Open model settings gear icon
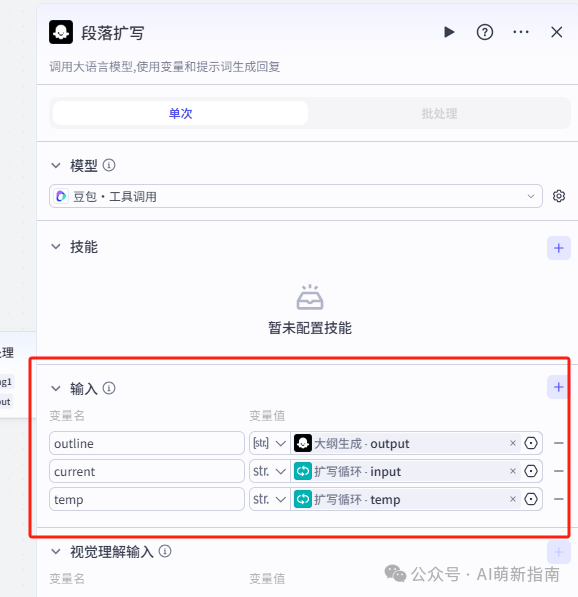This screenshot has height=597, width=578. [x=559, y=196]
